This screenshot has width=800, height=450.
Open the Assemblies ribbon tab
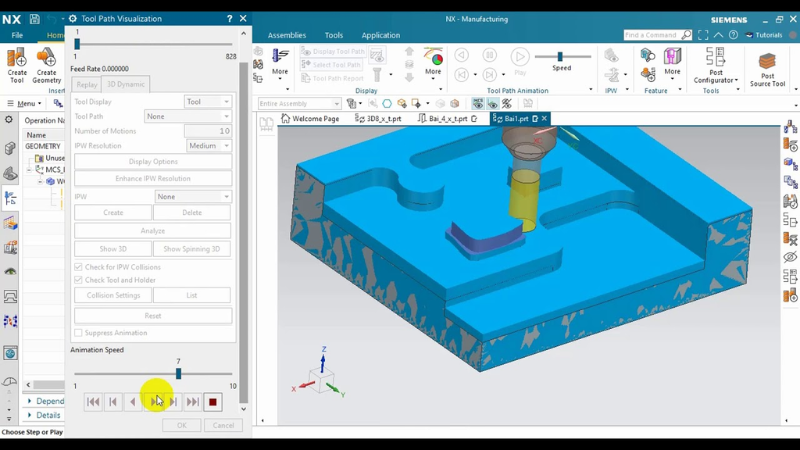tap(287, 35)
